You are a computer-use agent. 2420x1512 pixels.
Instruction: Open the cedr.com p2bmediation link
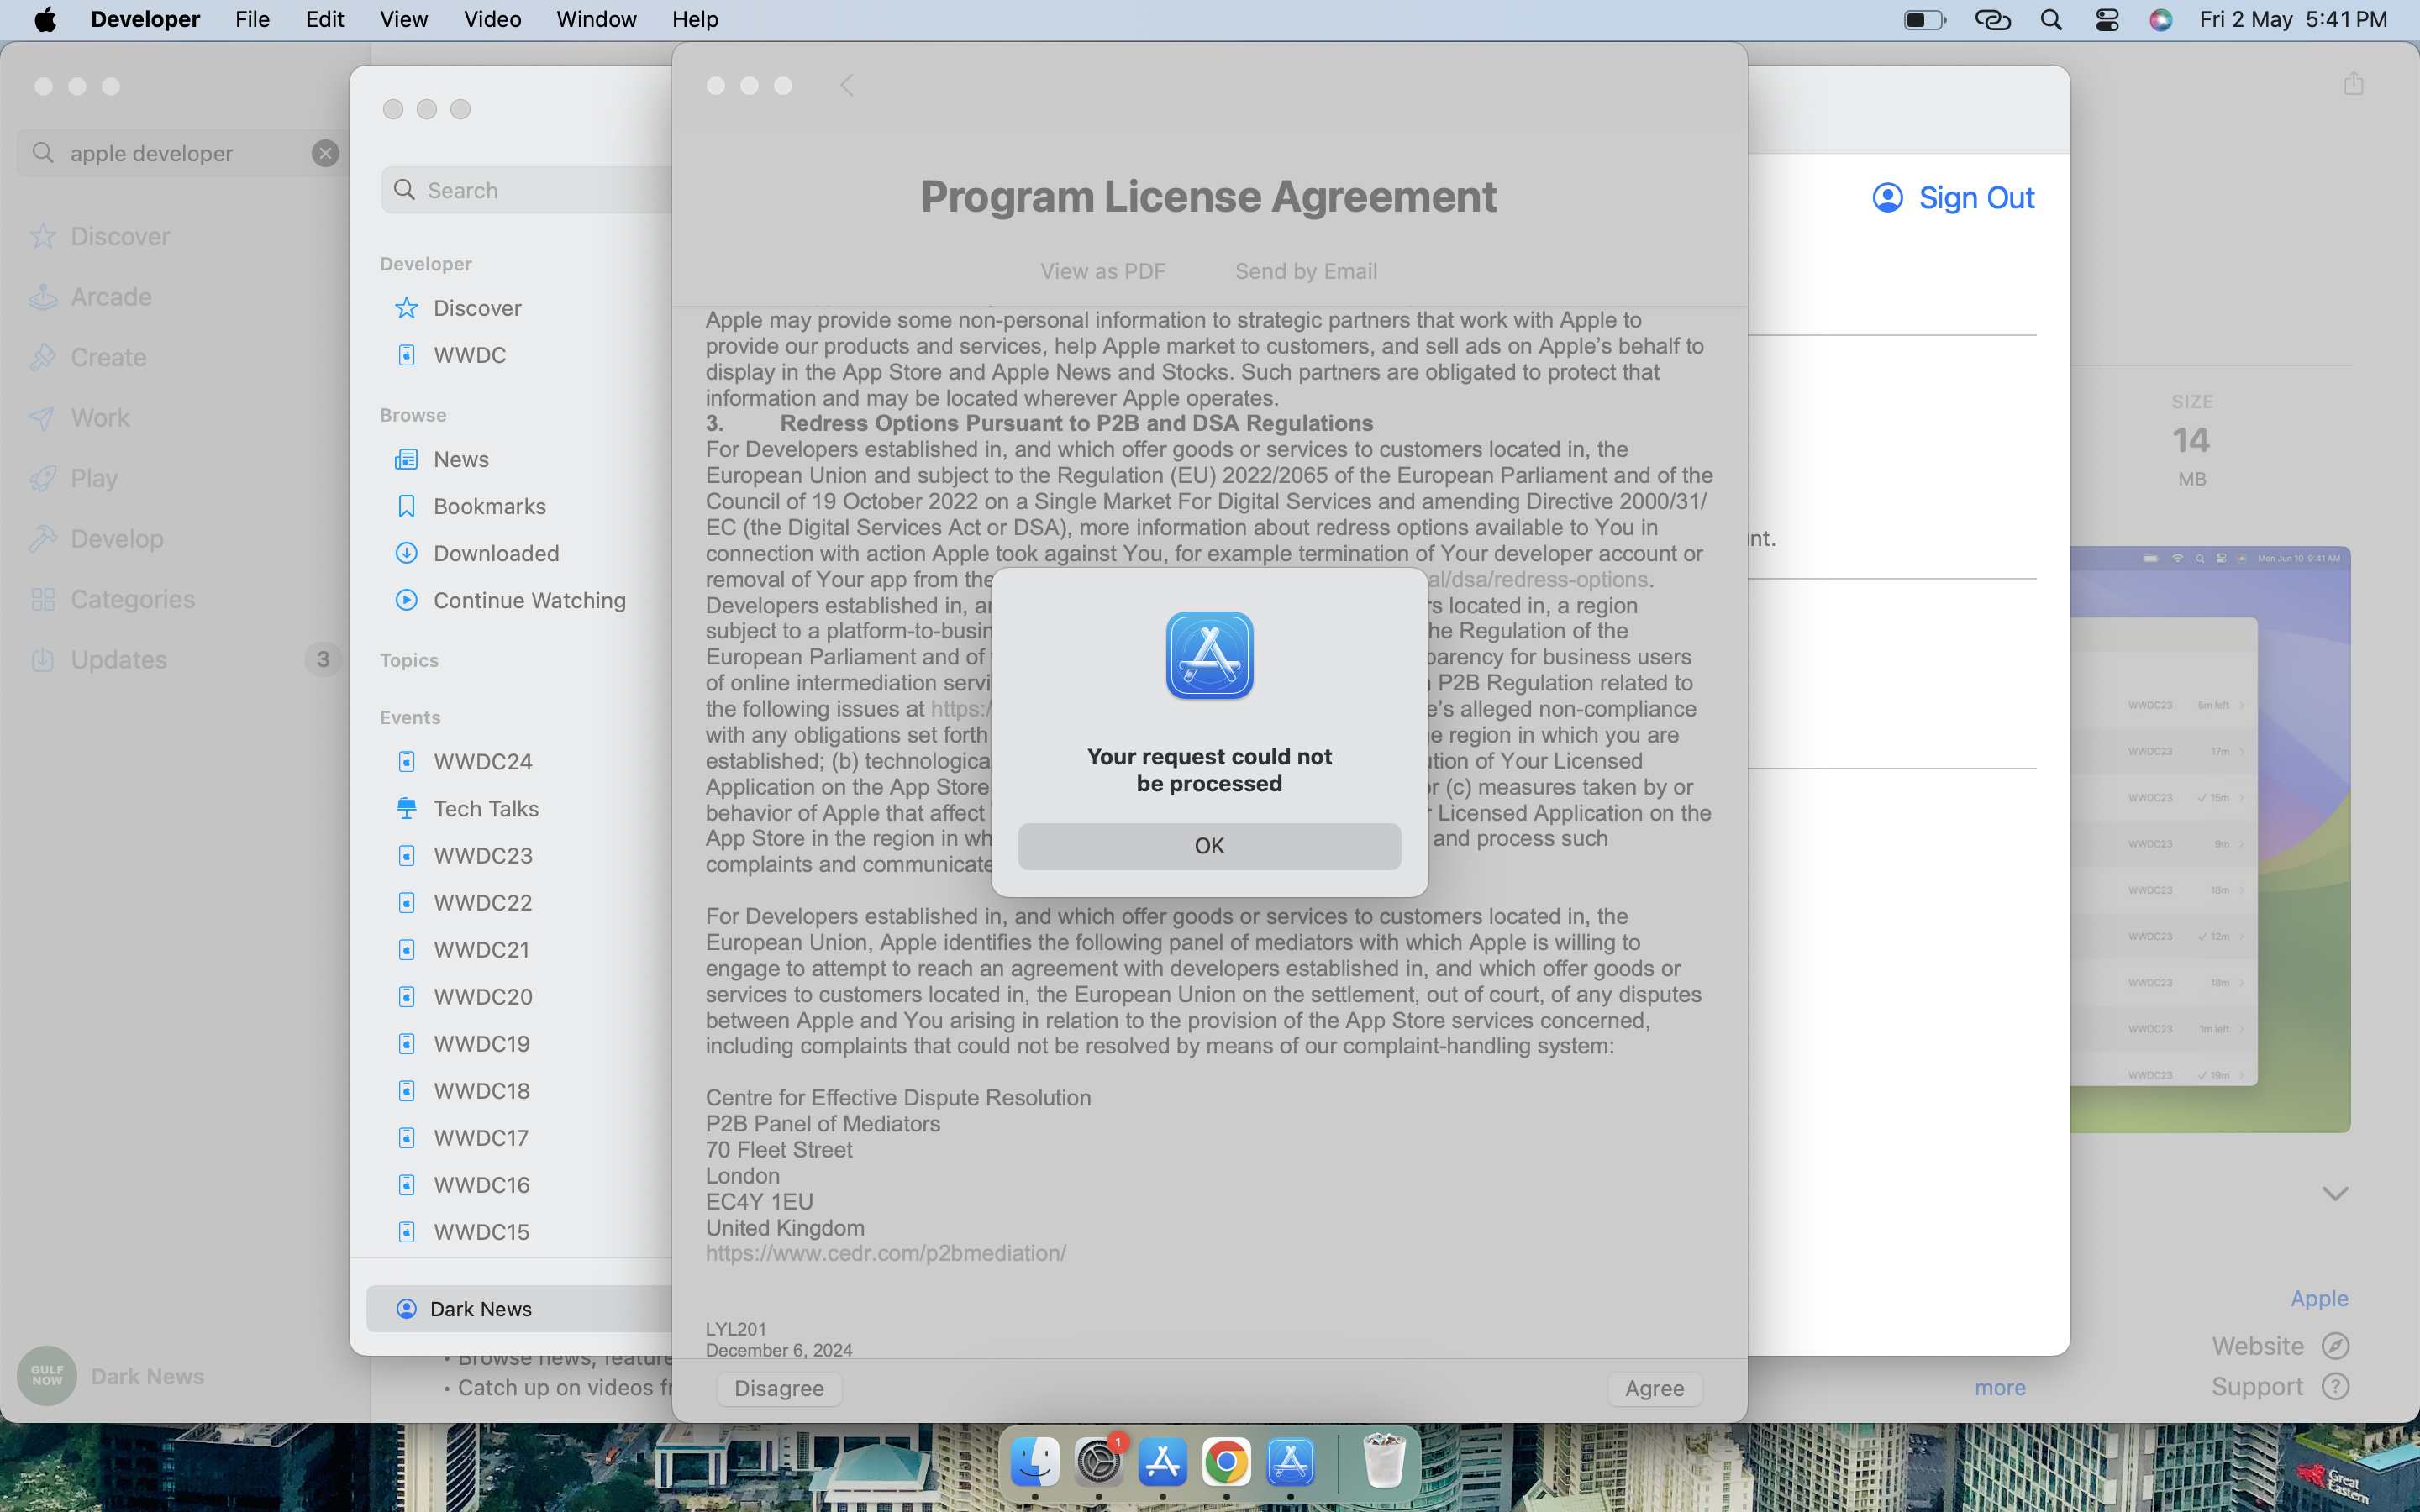886,1253
